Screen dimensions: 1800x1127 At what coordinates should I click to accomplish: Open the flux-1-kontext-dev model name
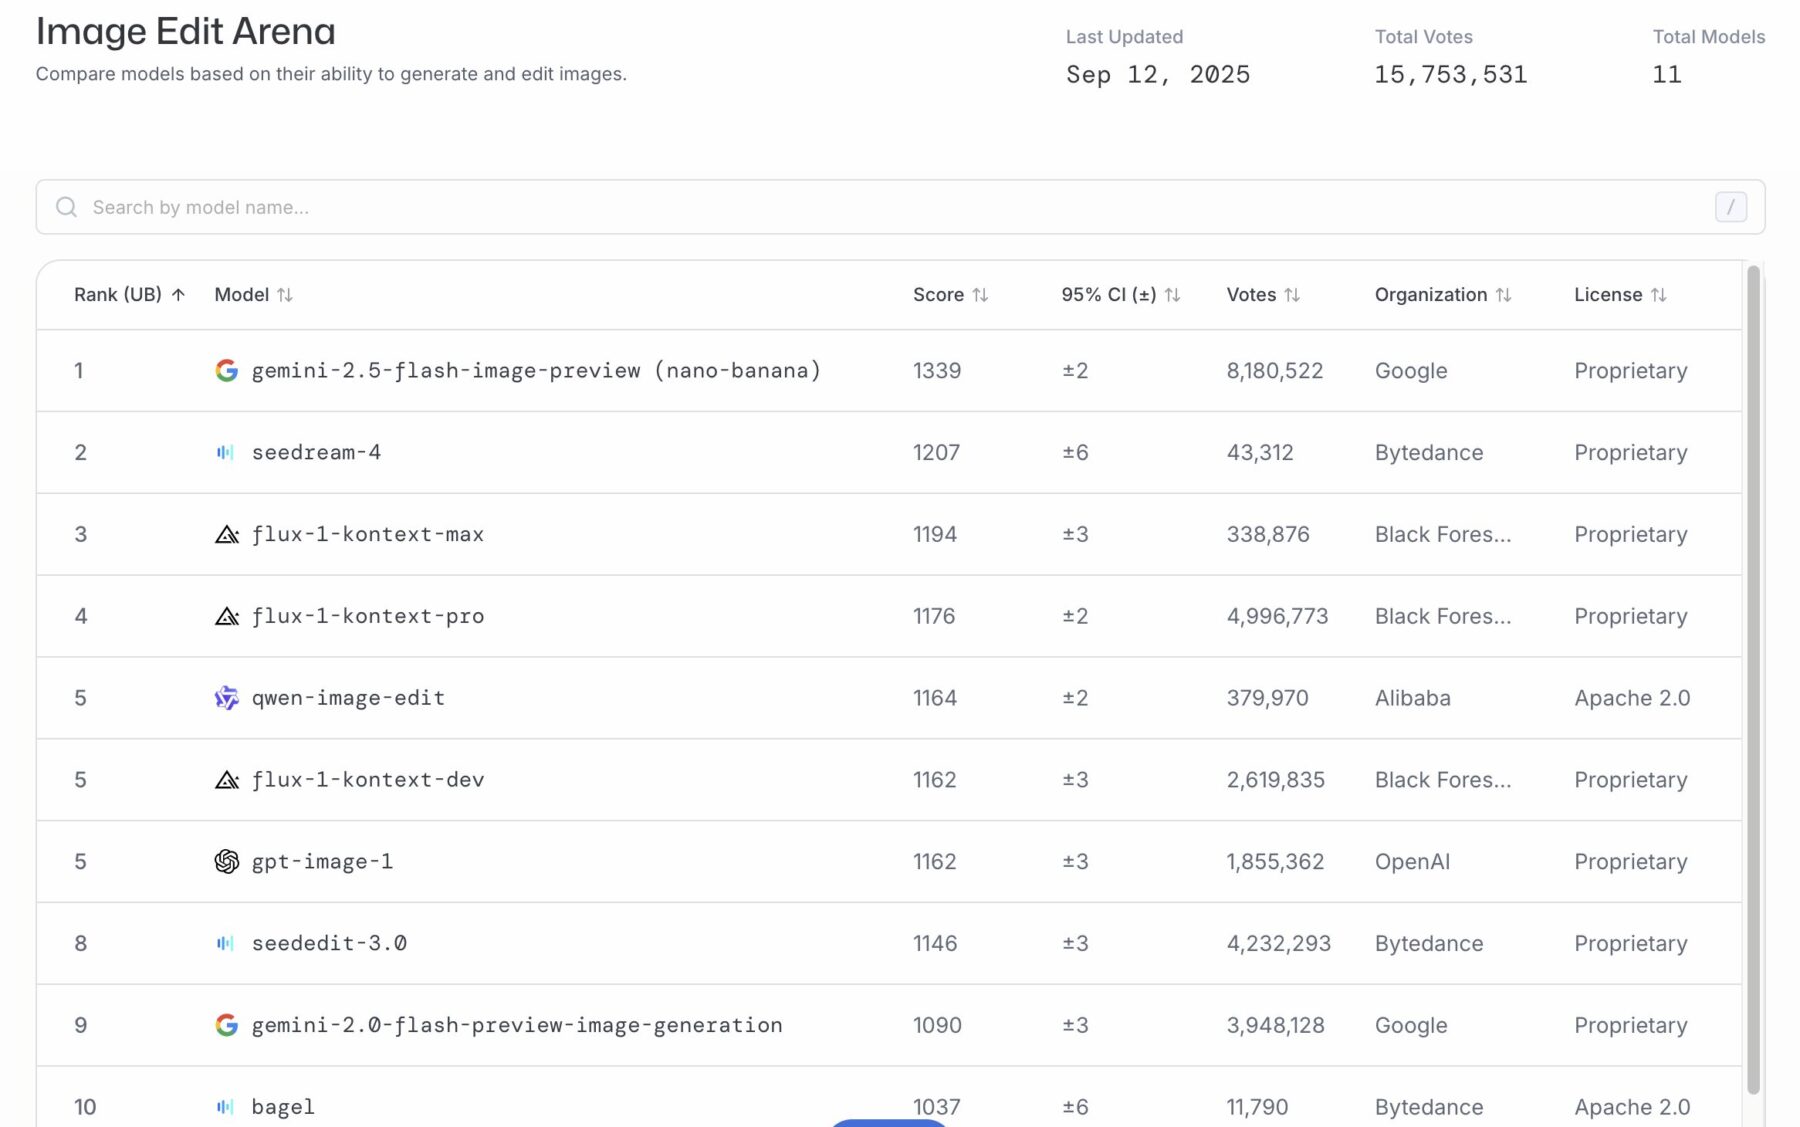click(x=368, y=780)
